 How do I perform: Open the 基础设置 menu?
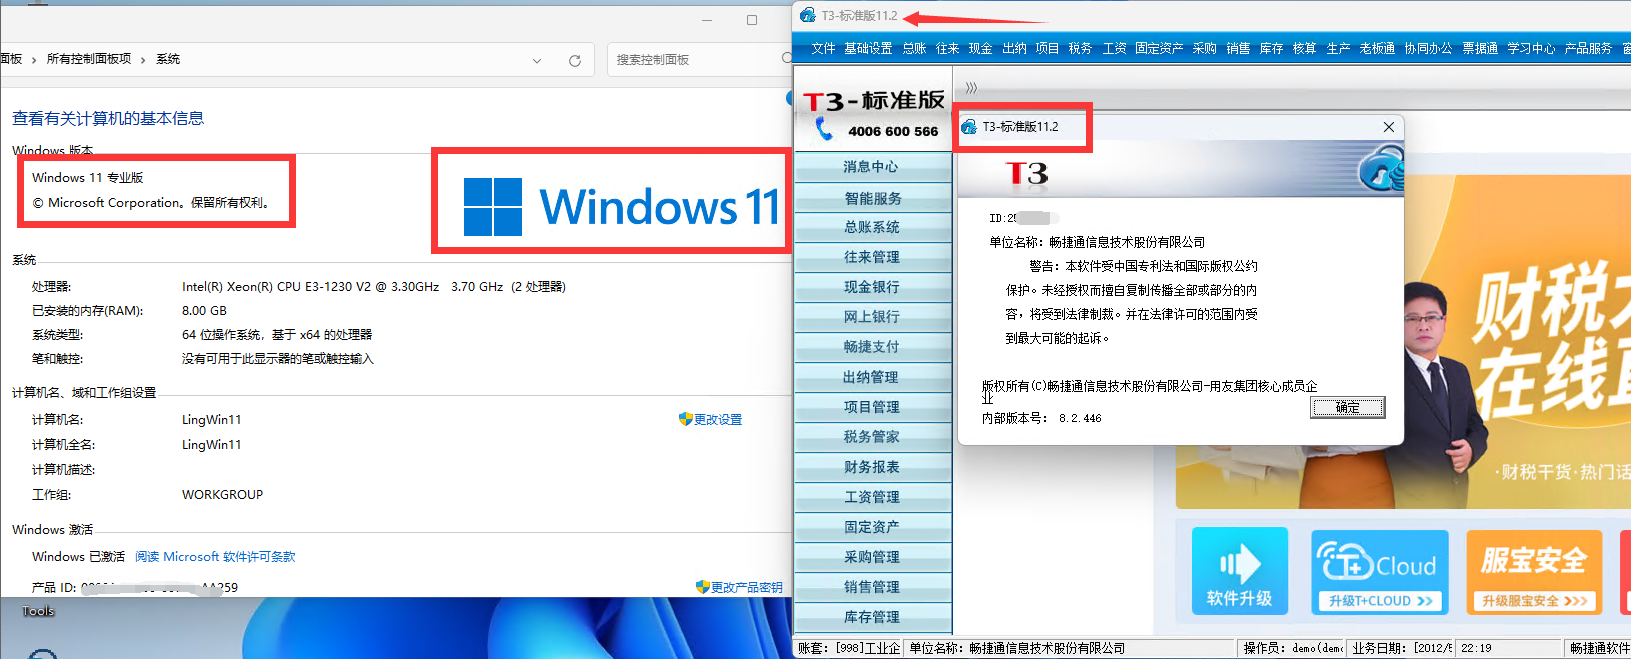(868, 48)
